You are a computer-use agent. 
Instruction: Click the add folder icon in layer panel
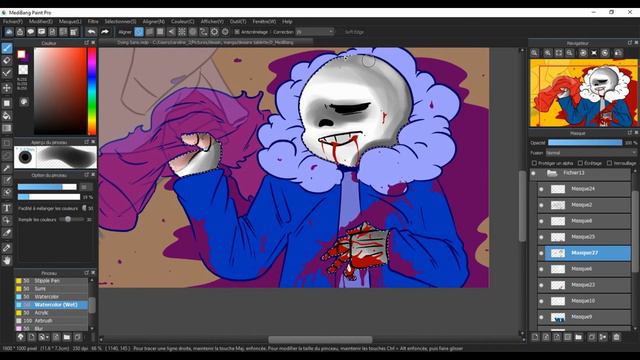coord(578,337)
